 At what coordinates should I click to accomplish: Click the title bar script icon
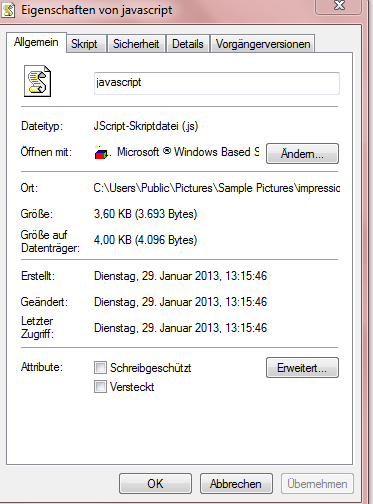[x=9, y=10]
